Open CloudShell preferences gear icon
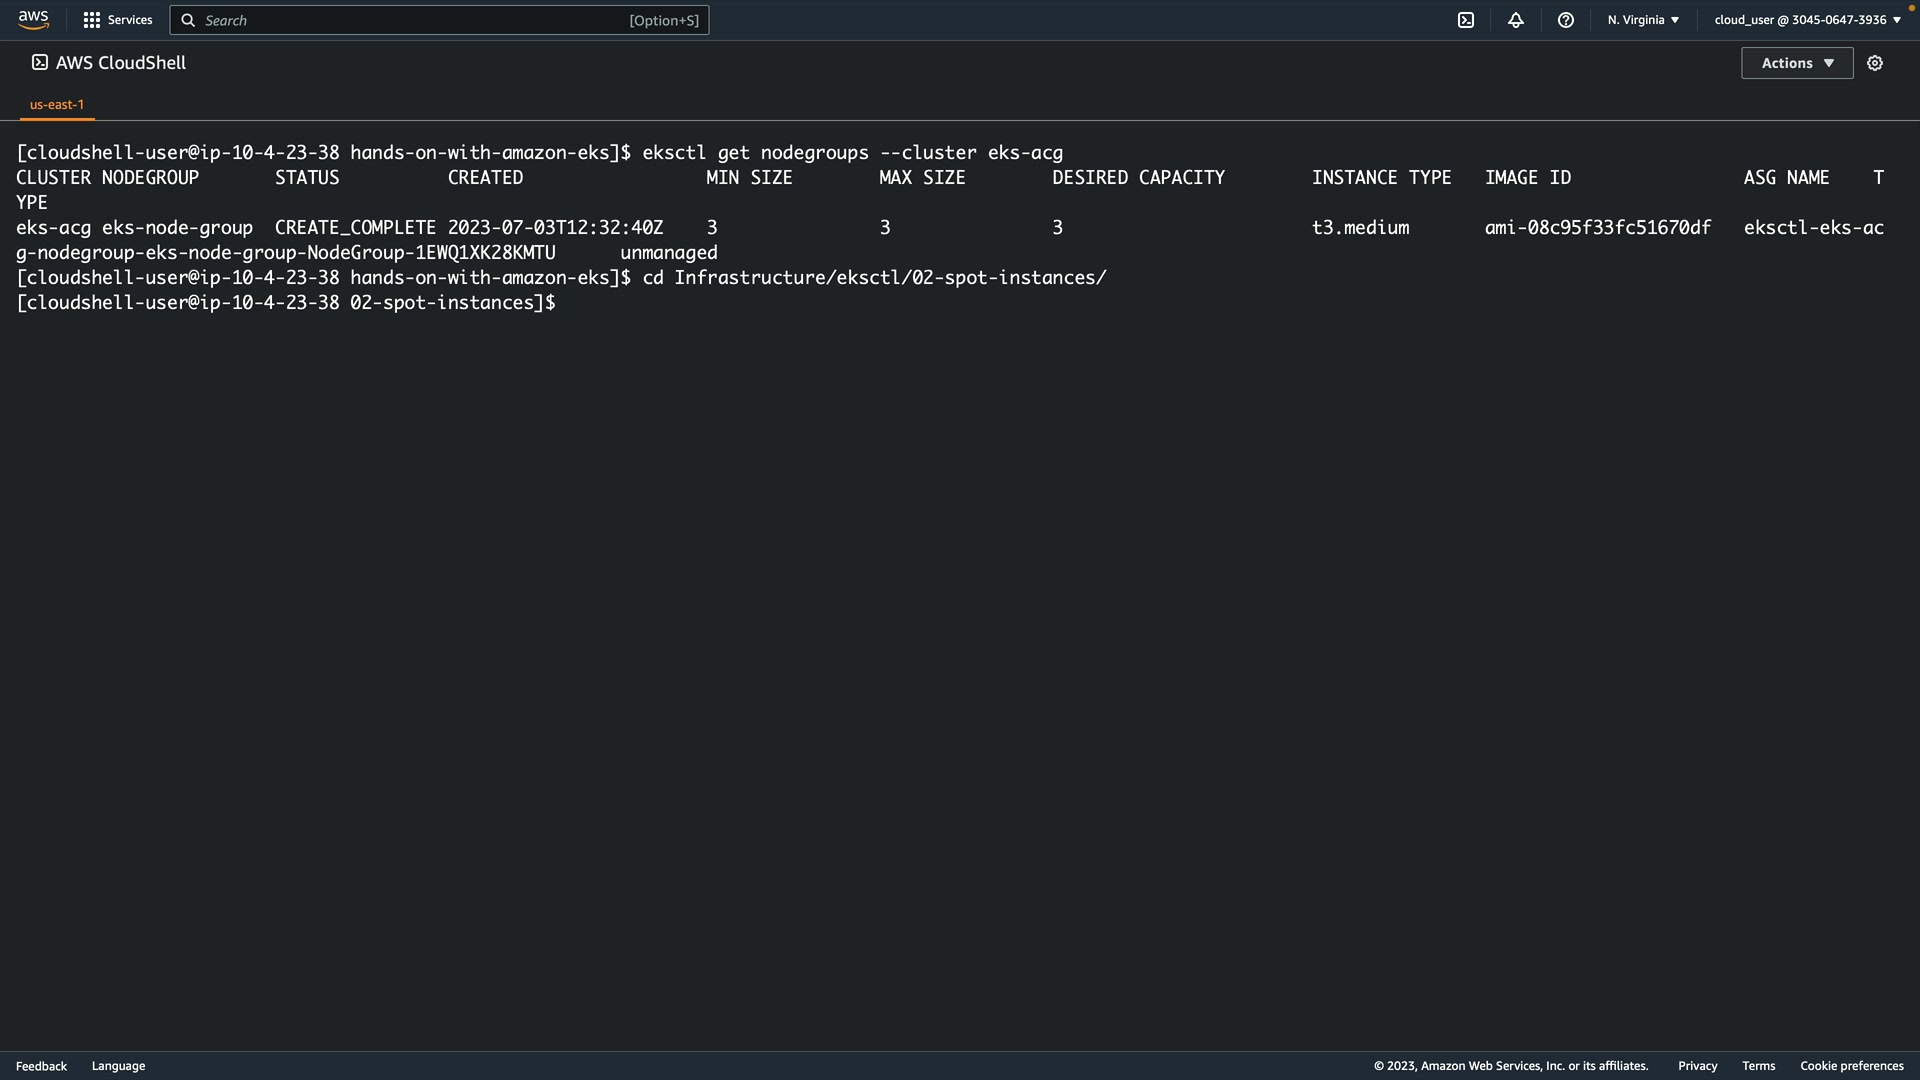The image size is (1920, 1080). (x=1875, y=63)
